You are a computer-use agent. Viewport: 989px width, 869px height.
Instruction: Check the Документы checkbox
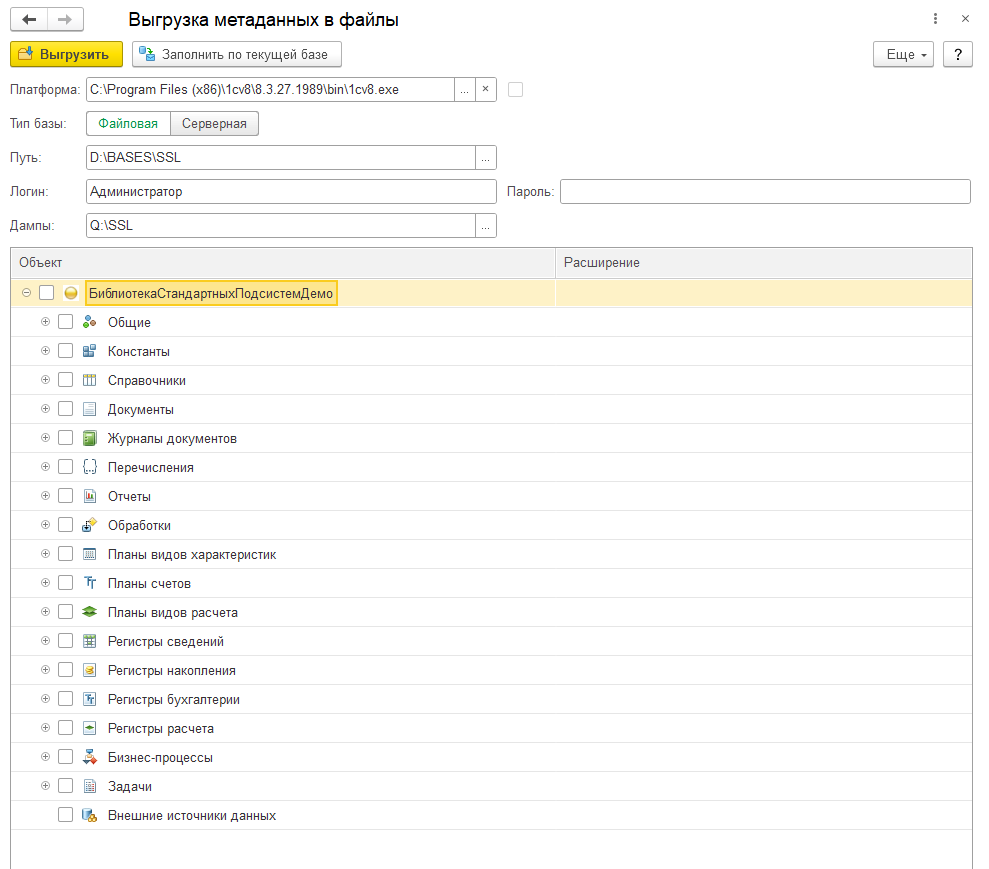(x=65, y=409)
